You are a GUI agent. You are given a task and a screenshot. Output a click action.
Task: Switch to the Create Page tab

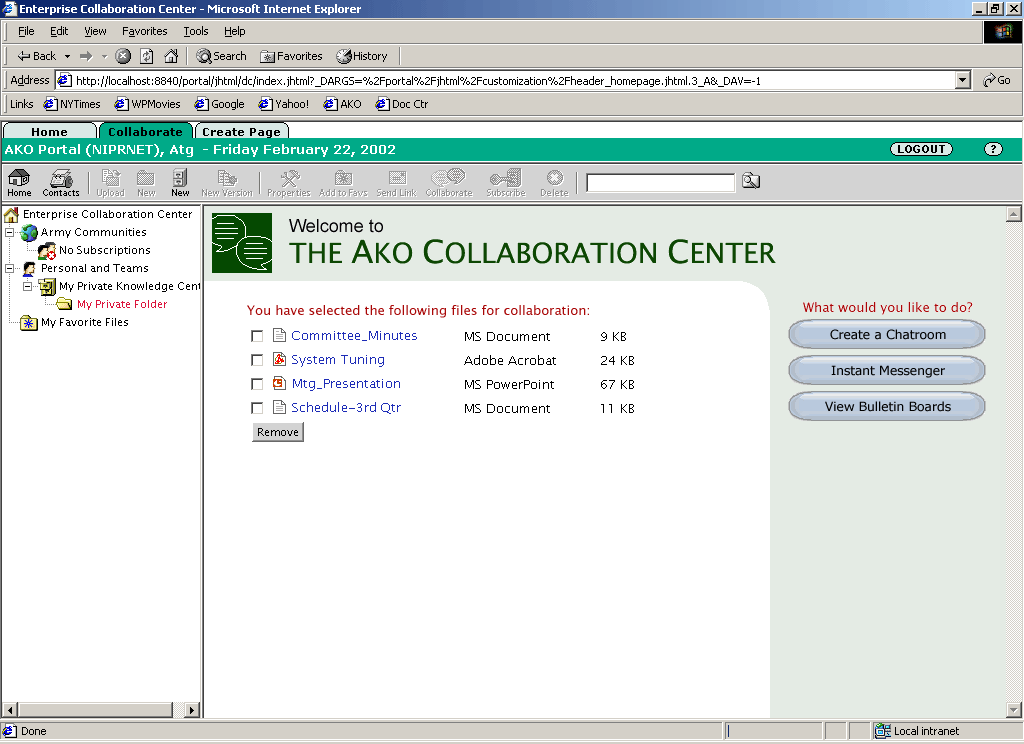[241, 131]
